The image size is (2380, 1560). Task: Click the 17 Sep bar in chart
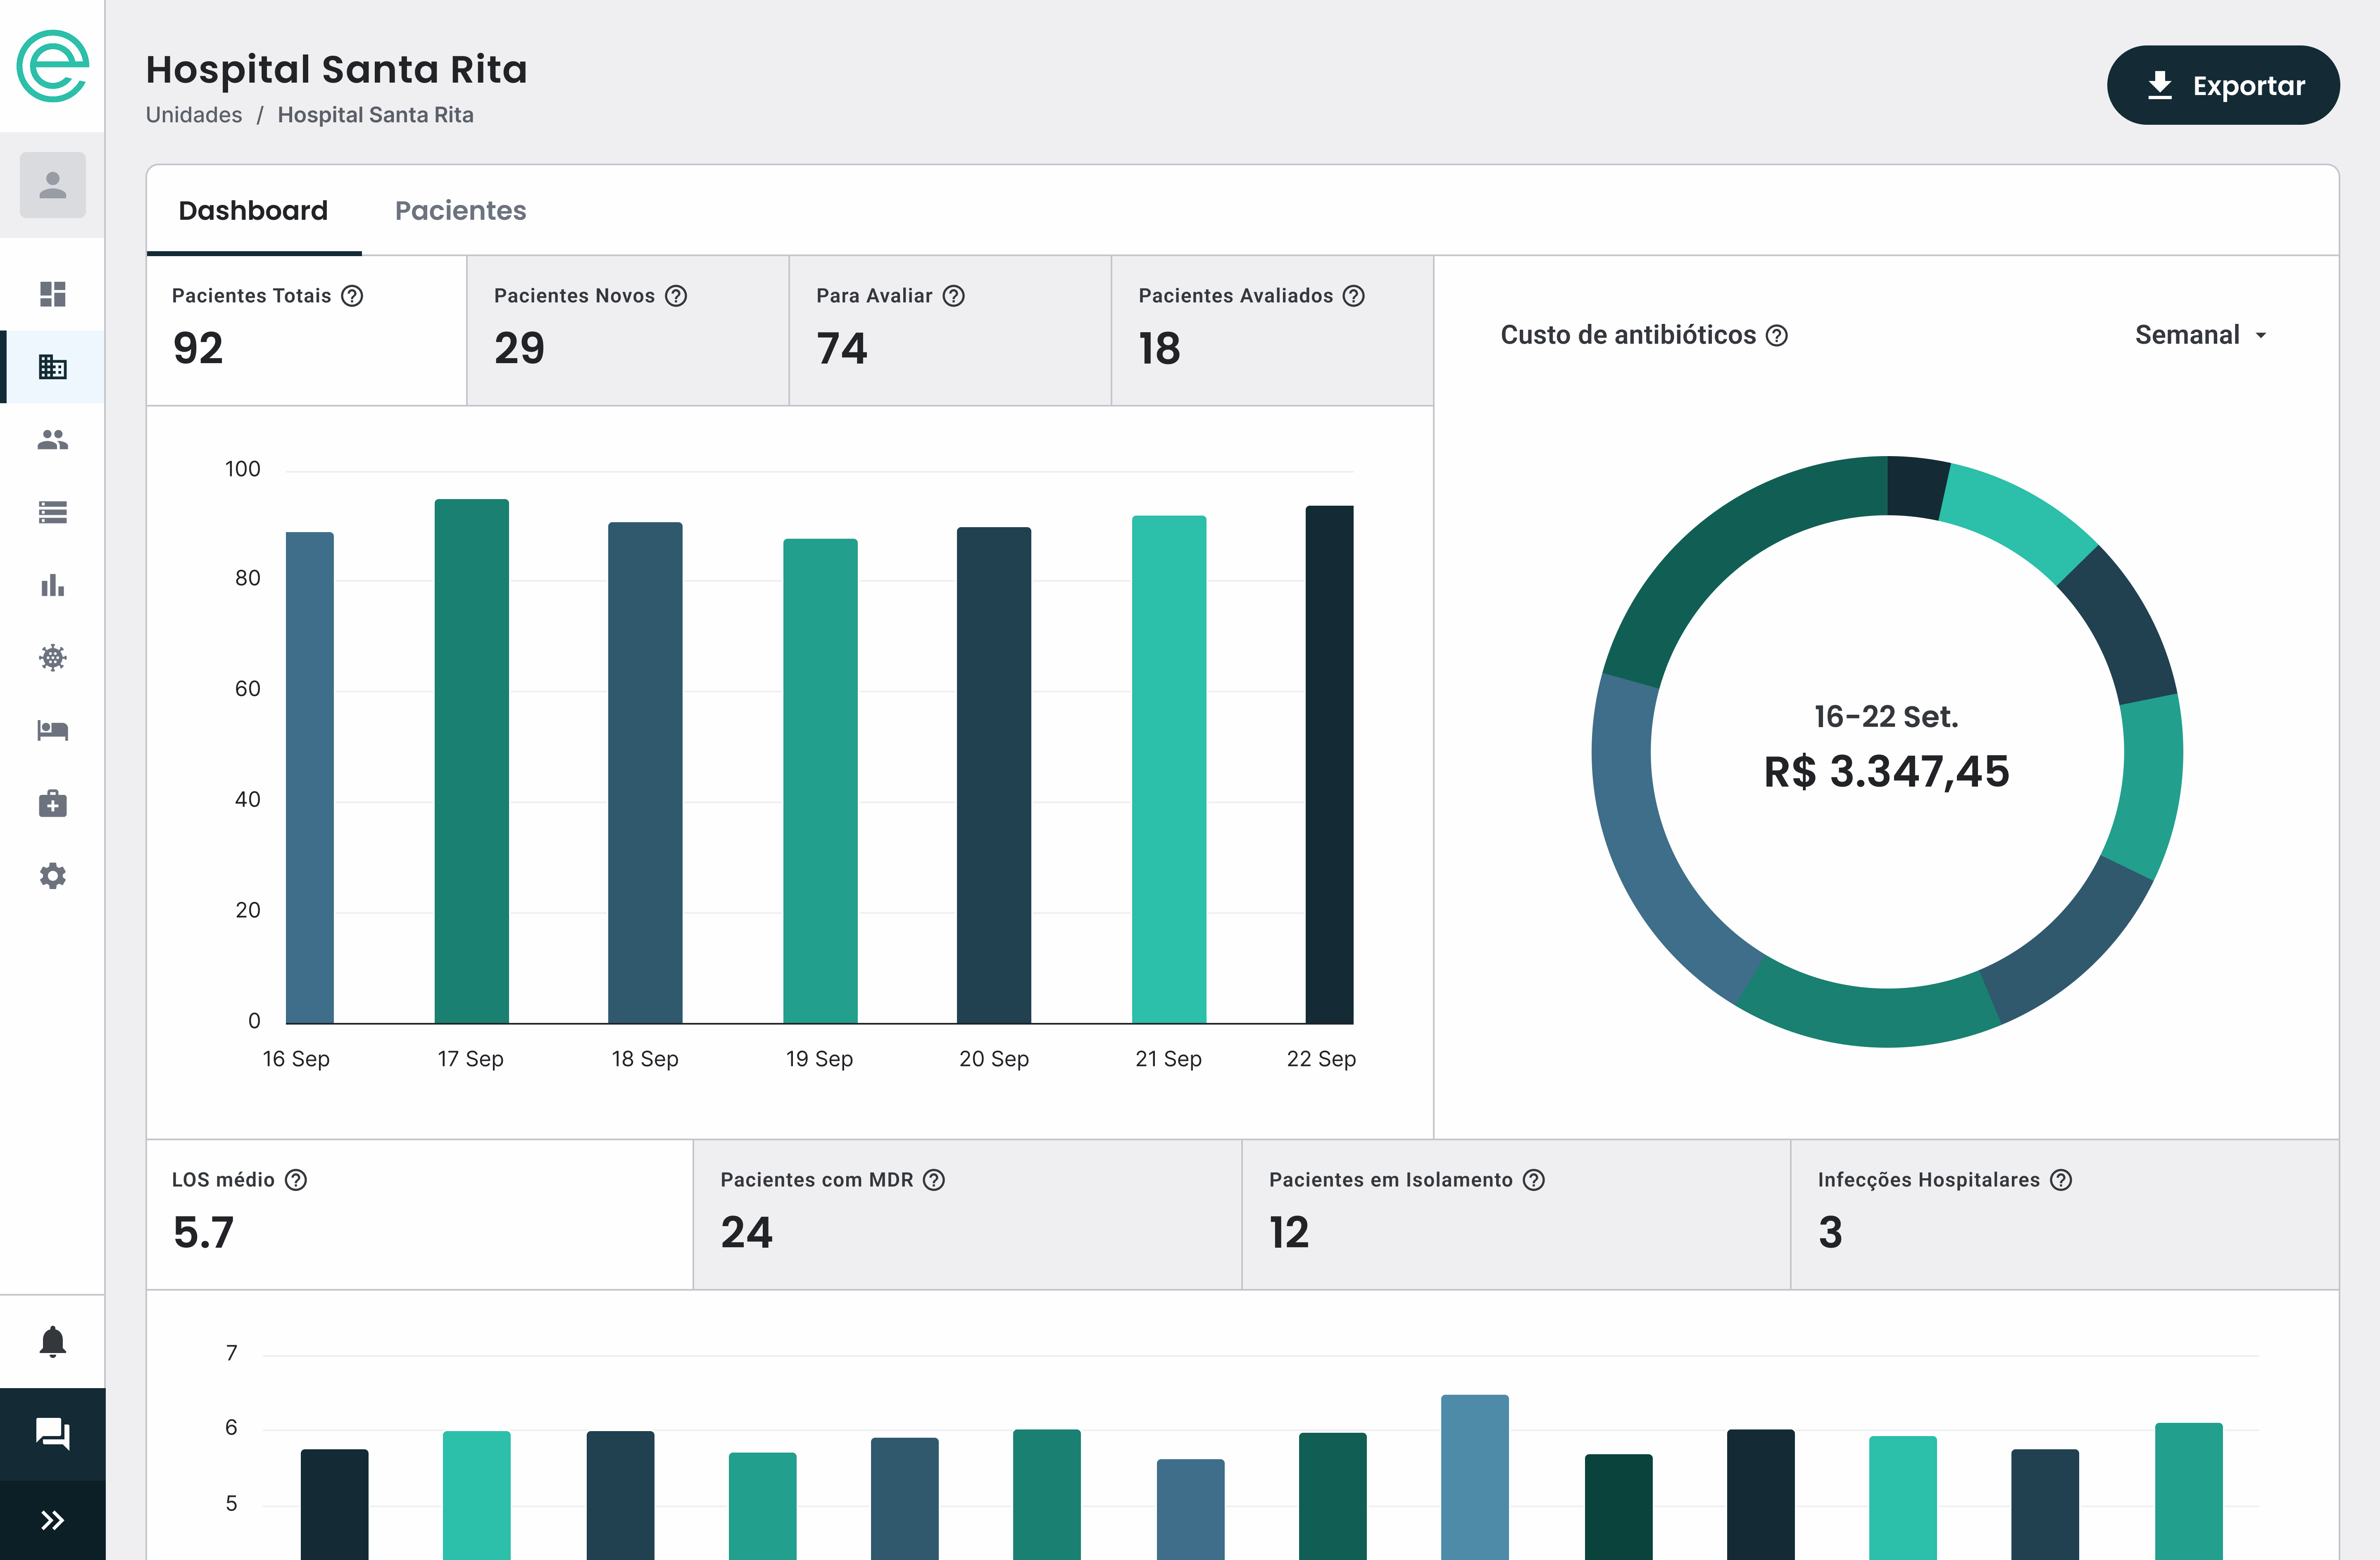[471, 760]
